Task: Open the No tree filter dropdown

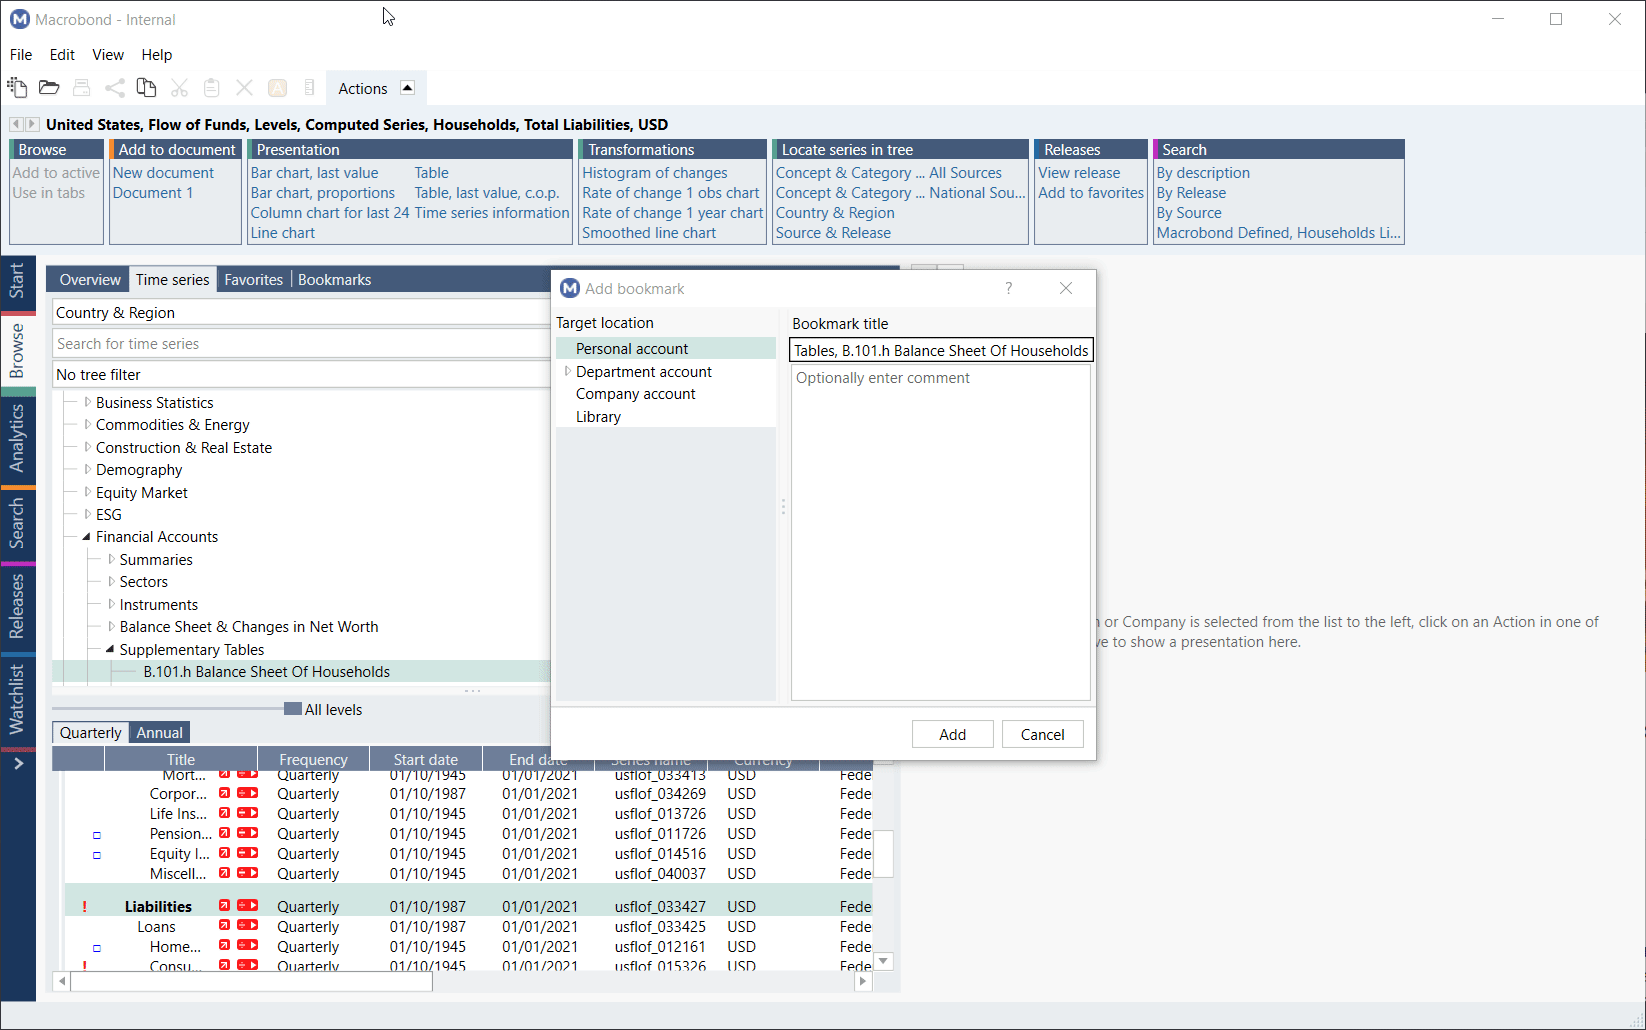Action: tap(301, 374)
